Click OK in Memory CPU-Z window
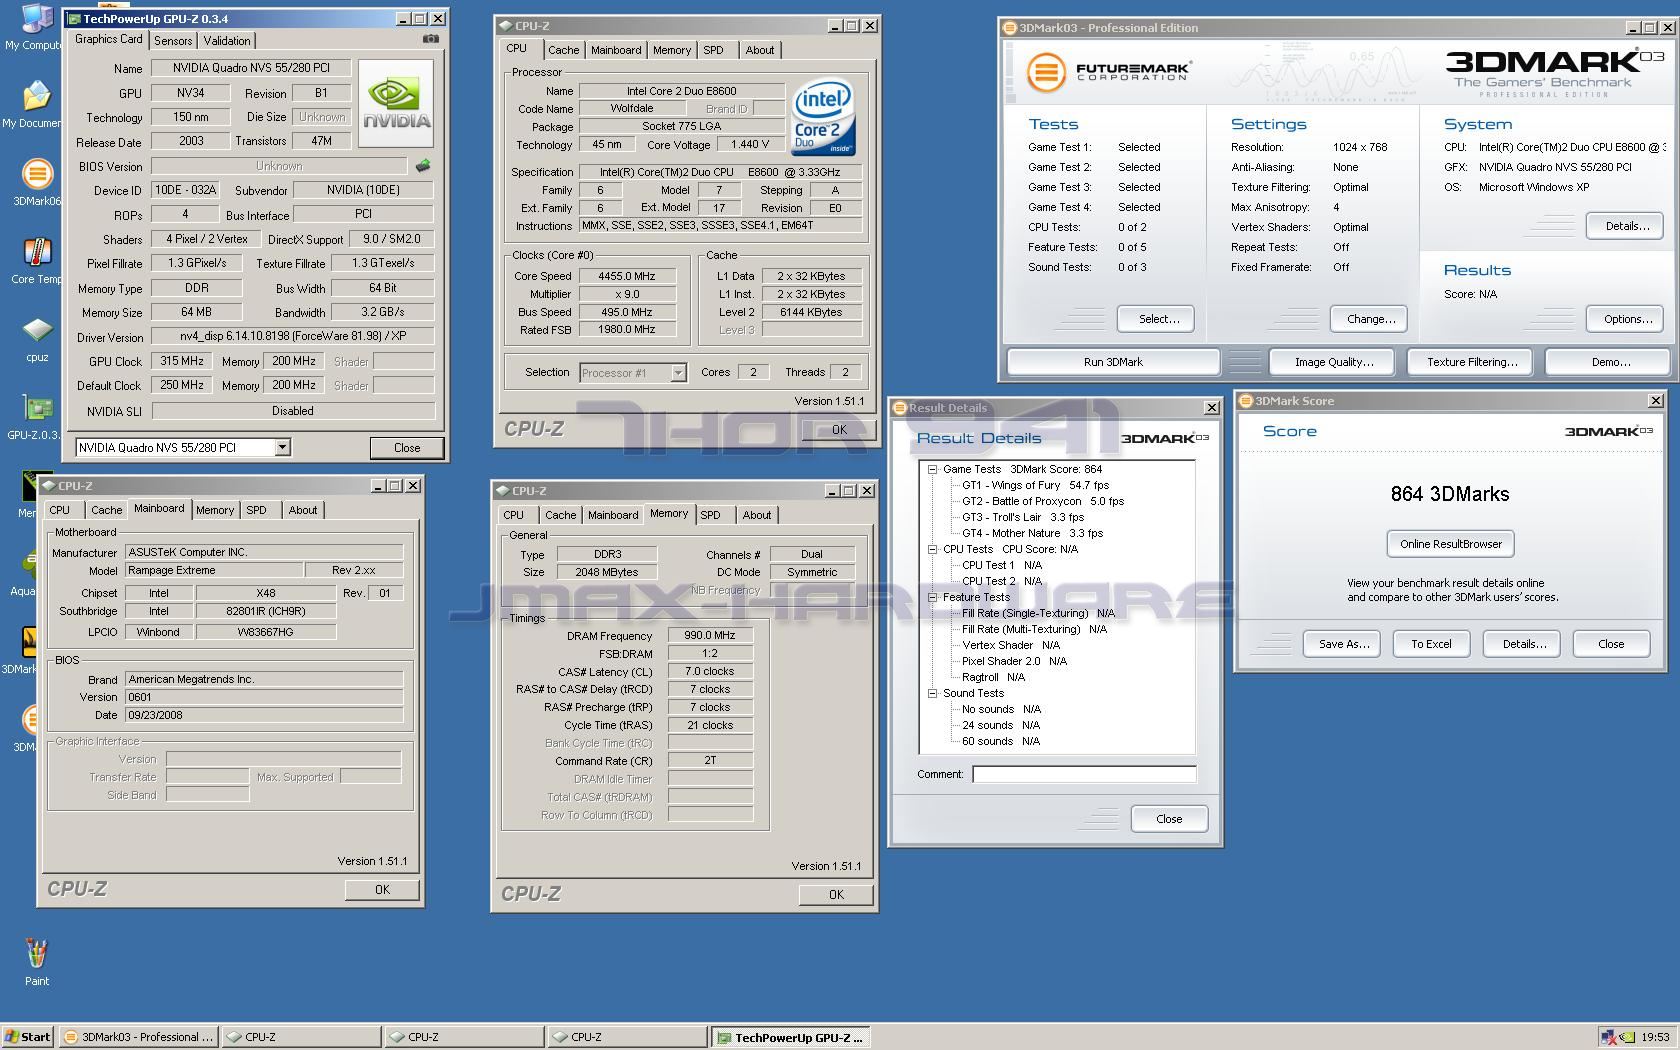 [836, 894]
